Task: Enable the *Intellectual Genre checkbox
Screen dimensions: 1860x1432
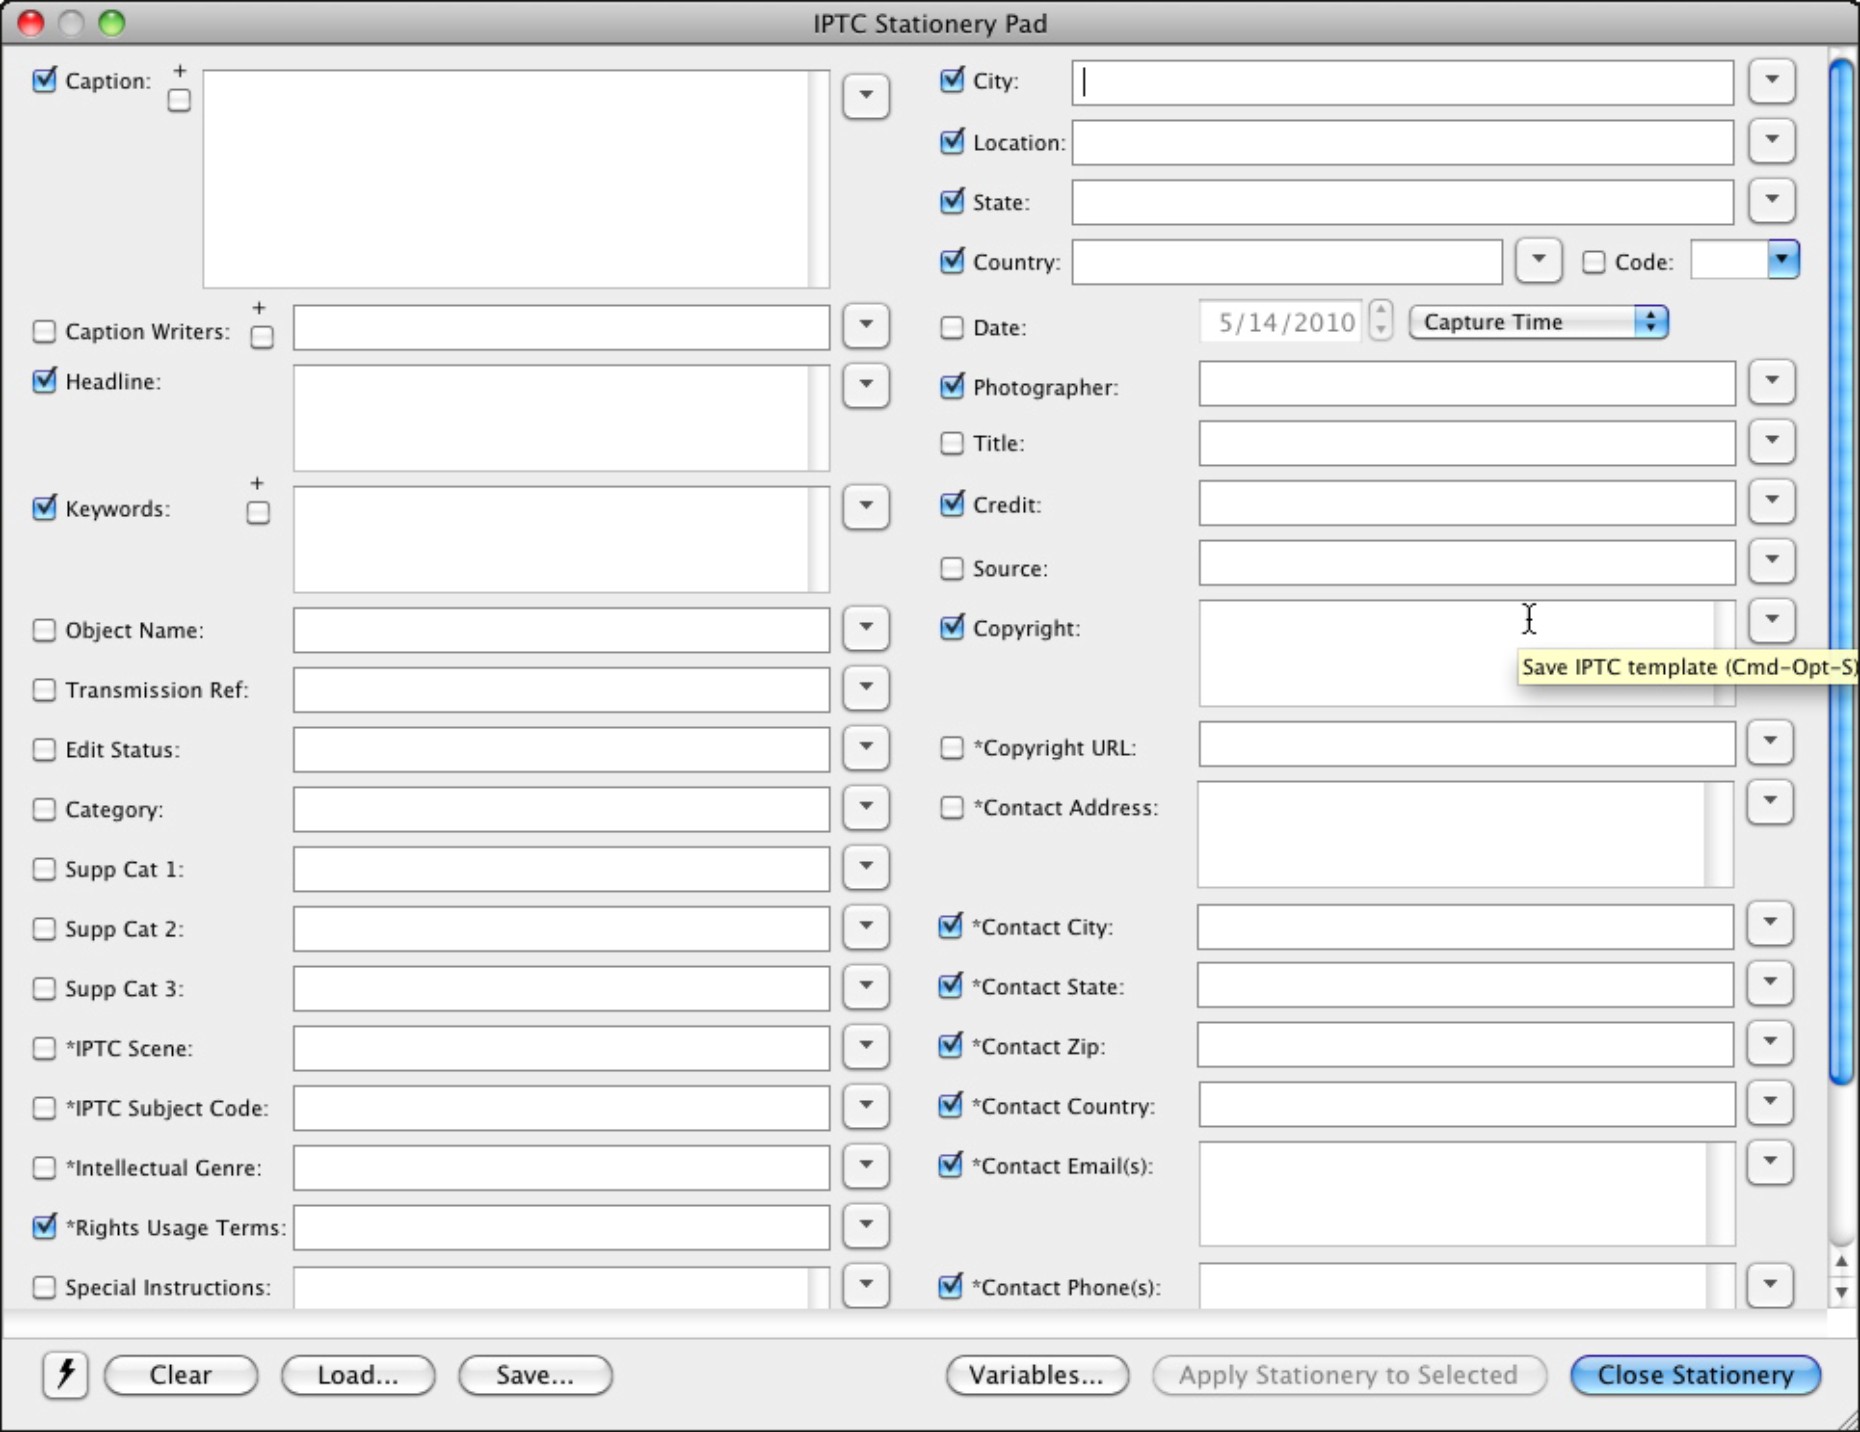Action: click(44, 1167)
